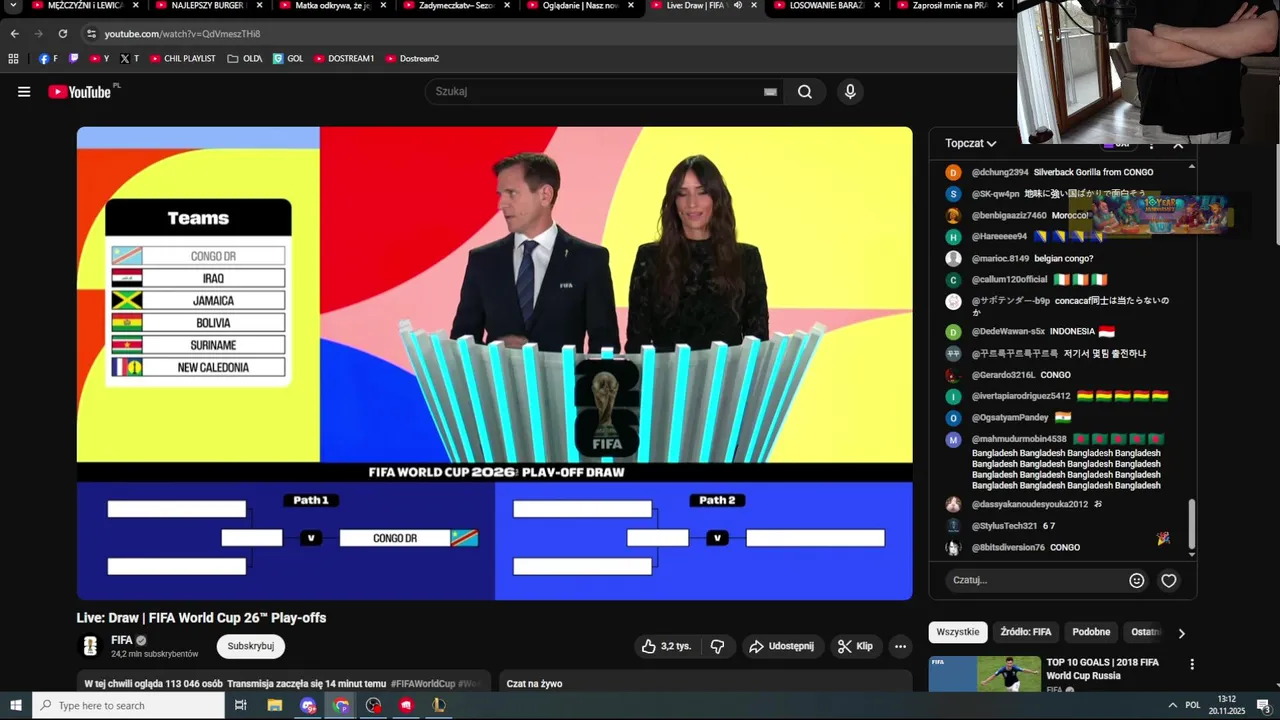Select the Źródło: FIFA filter chip
Viewport: 1280px width, 720px height.
pos(1026,632)
